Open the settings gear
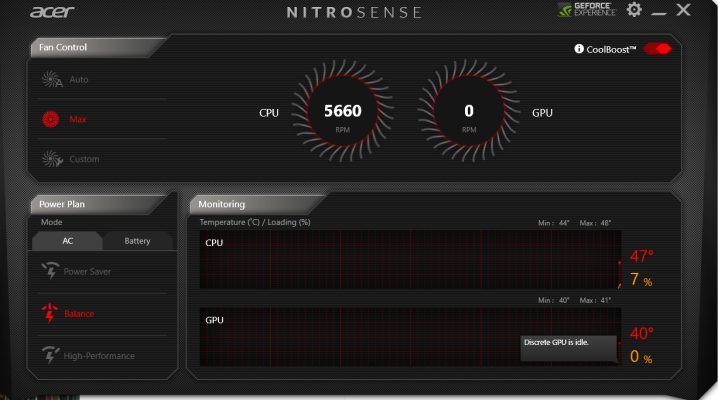Image resolution: width=718 pixels, height=400 pixels. [x=634, y=10]
